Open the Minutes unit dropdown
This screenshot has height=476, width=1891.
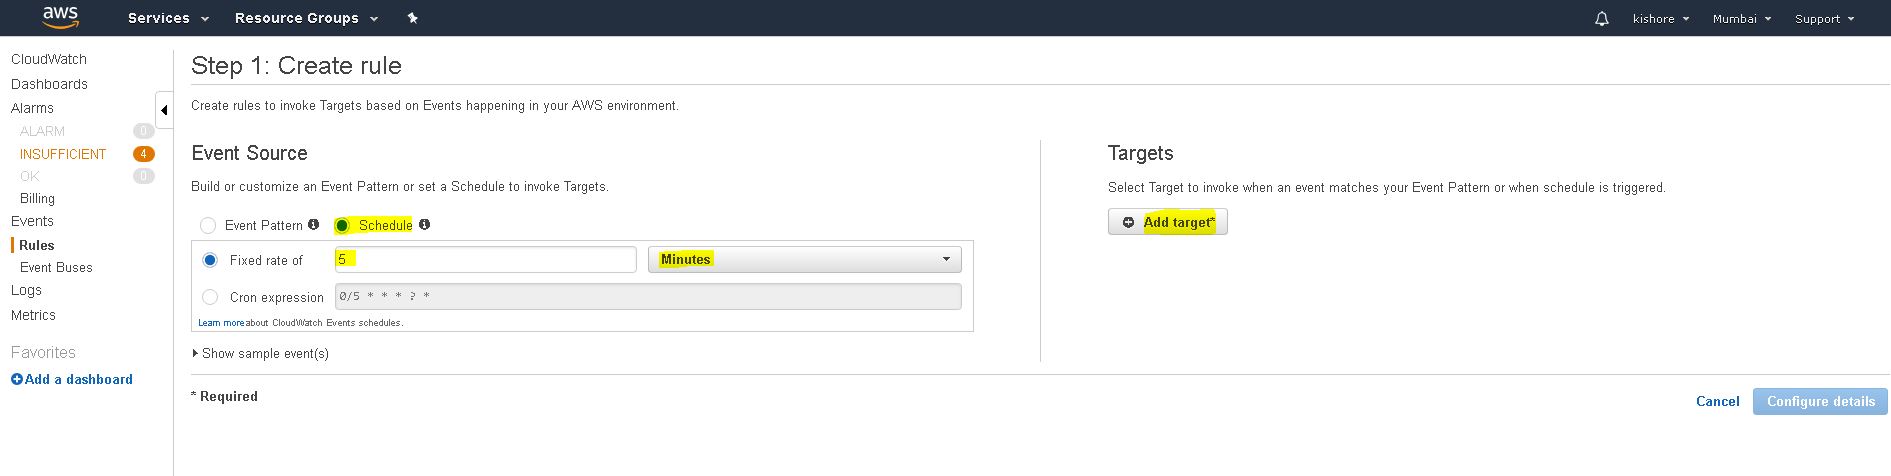point(804,260)
